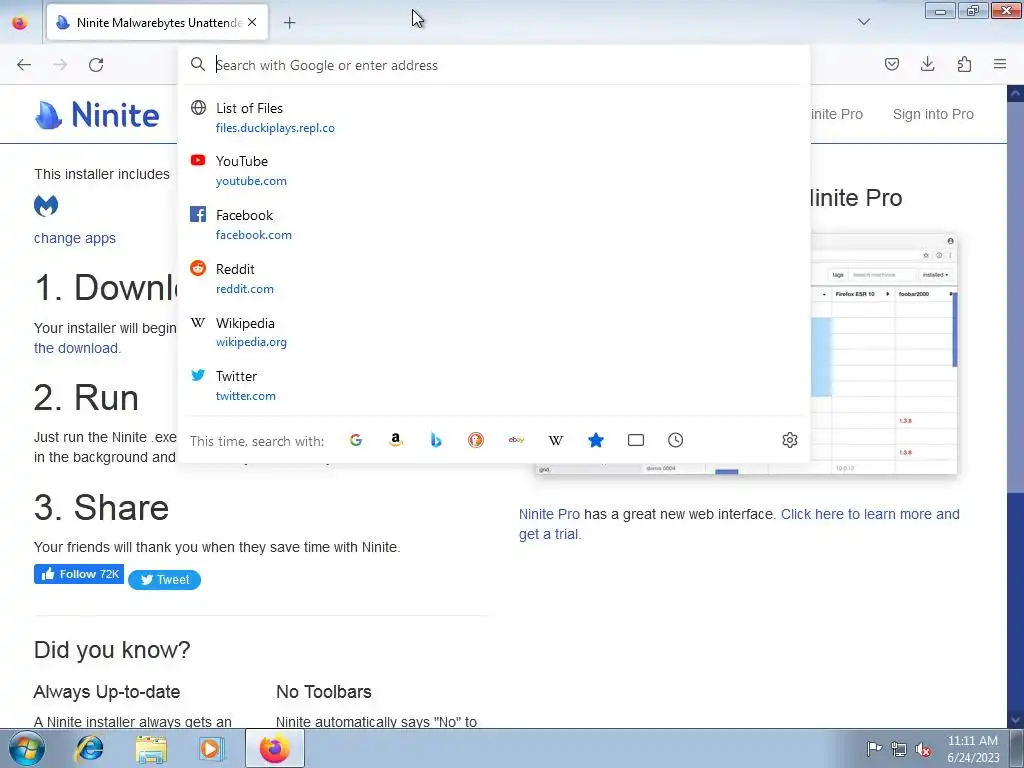Open the Action Center flag tray icon
The height and width of the screenshot is (768, 1024).
(874, 749)
